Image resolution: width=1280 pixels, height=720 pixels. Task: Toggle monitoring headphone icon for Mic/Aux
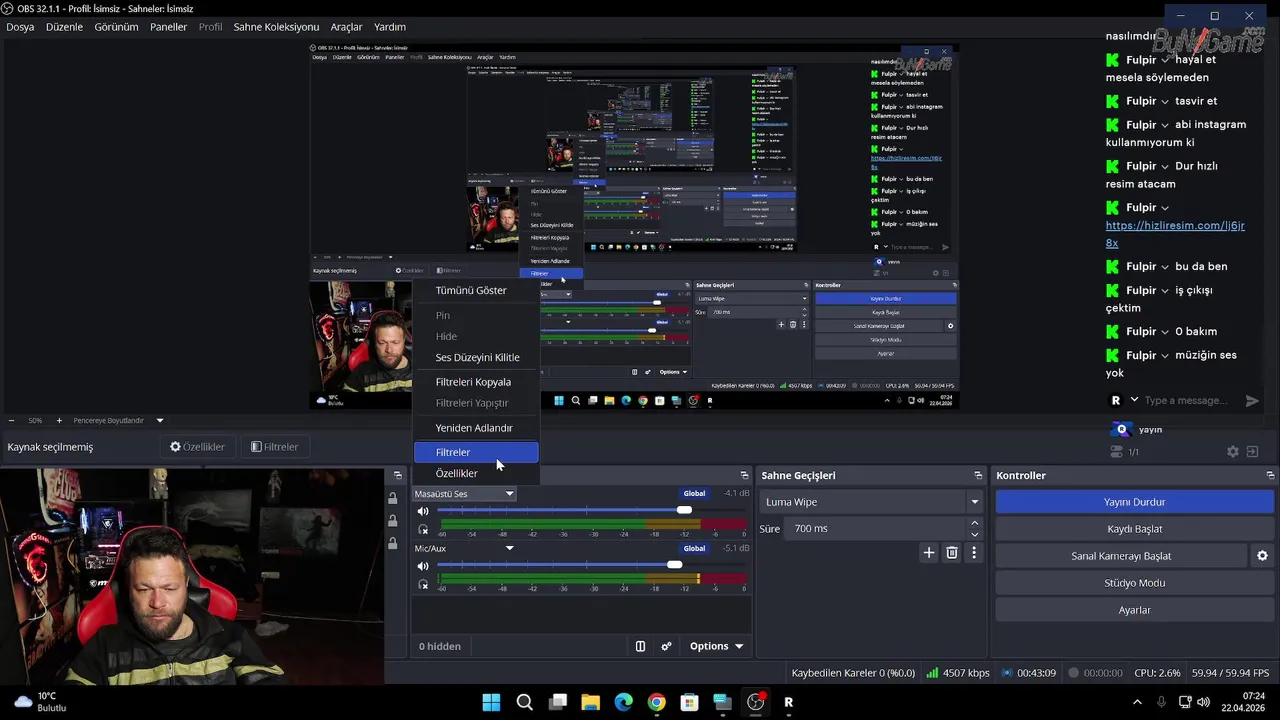[x=423, y=584]
